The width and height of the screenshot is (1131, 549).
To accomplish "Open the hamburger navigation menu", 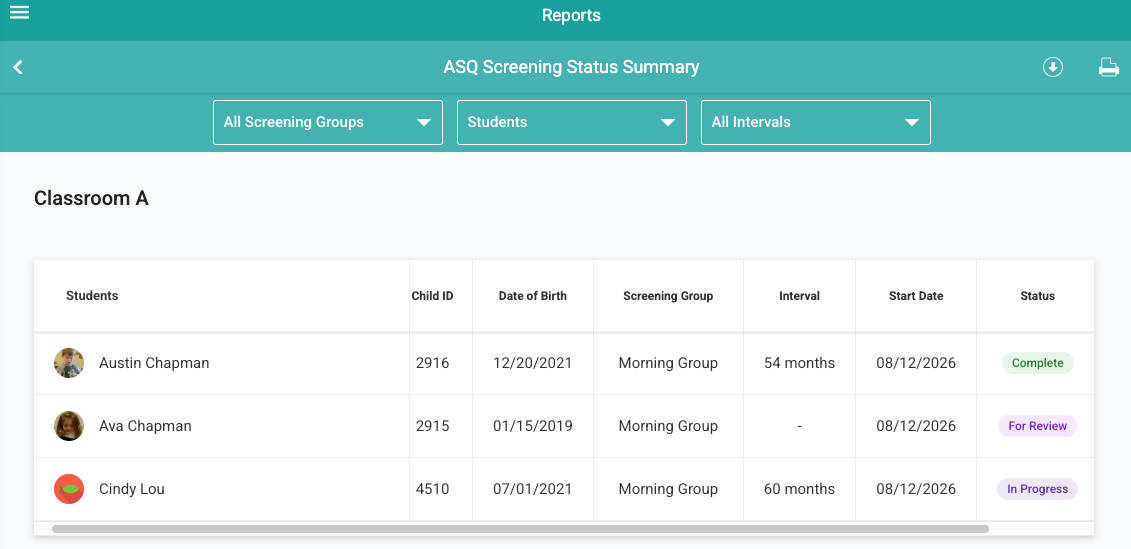I will [19, 12].
